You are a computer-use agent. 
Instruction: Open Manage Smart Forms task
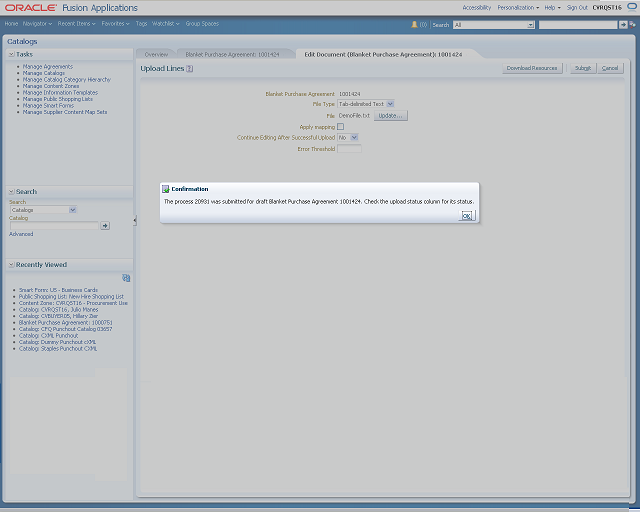pyautogui.click(x=48, y=105)
